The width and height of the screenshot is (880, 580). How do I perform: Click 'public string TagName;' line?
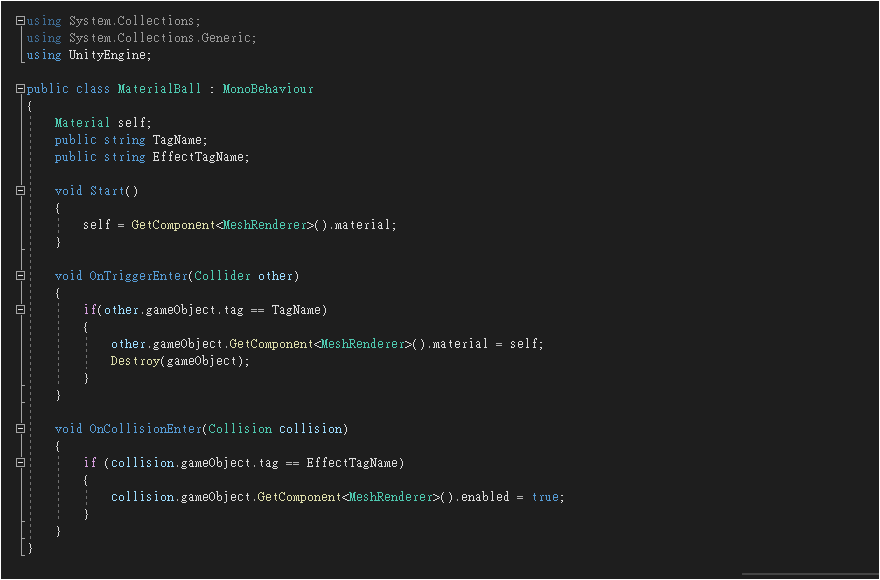click(131, 140)
